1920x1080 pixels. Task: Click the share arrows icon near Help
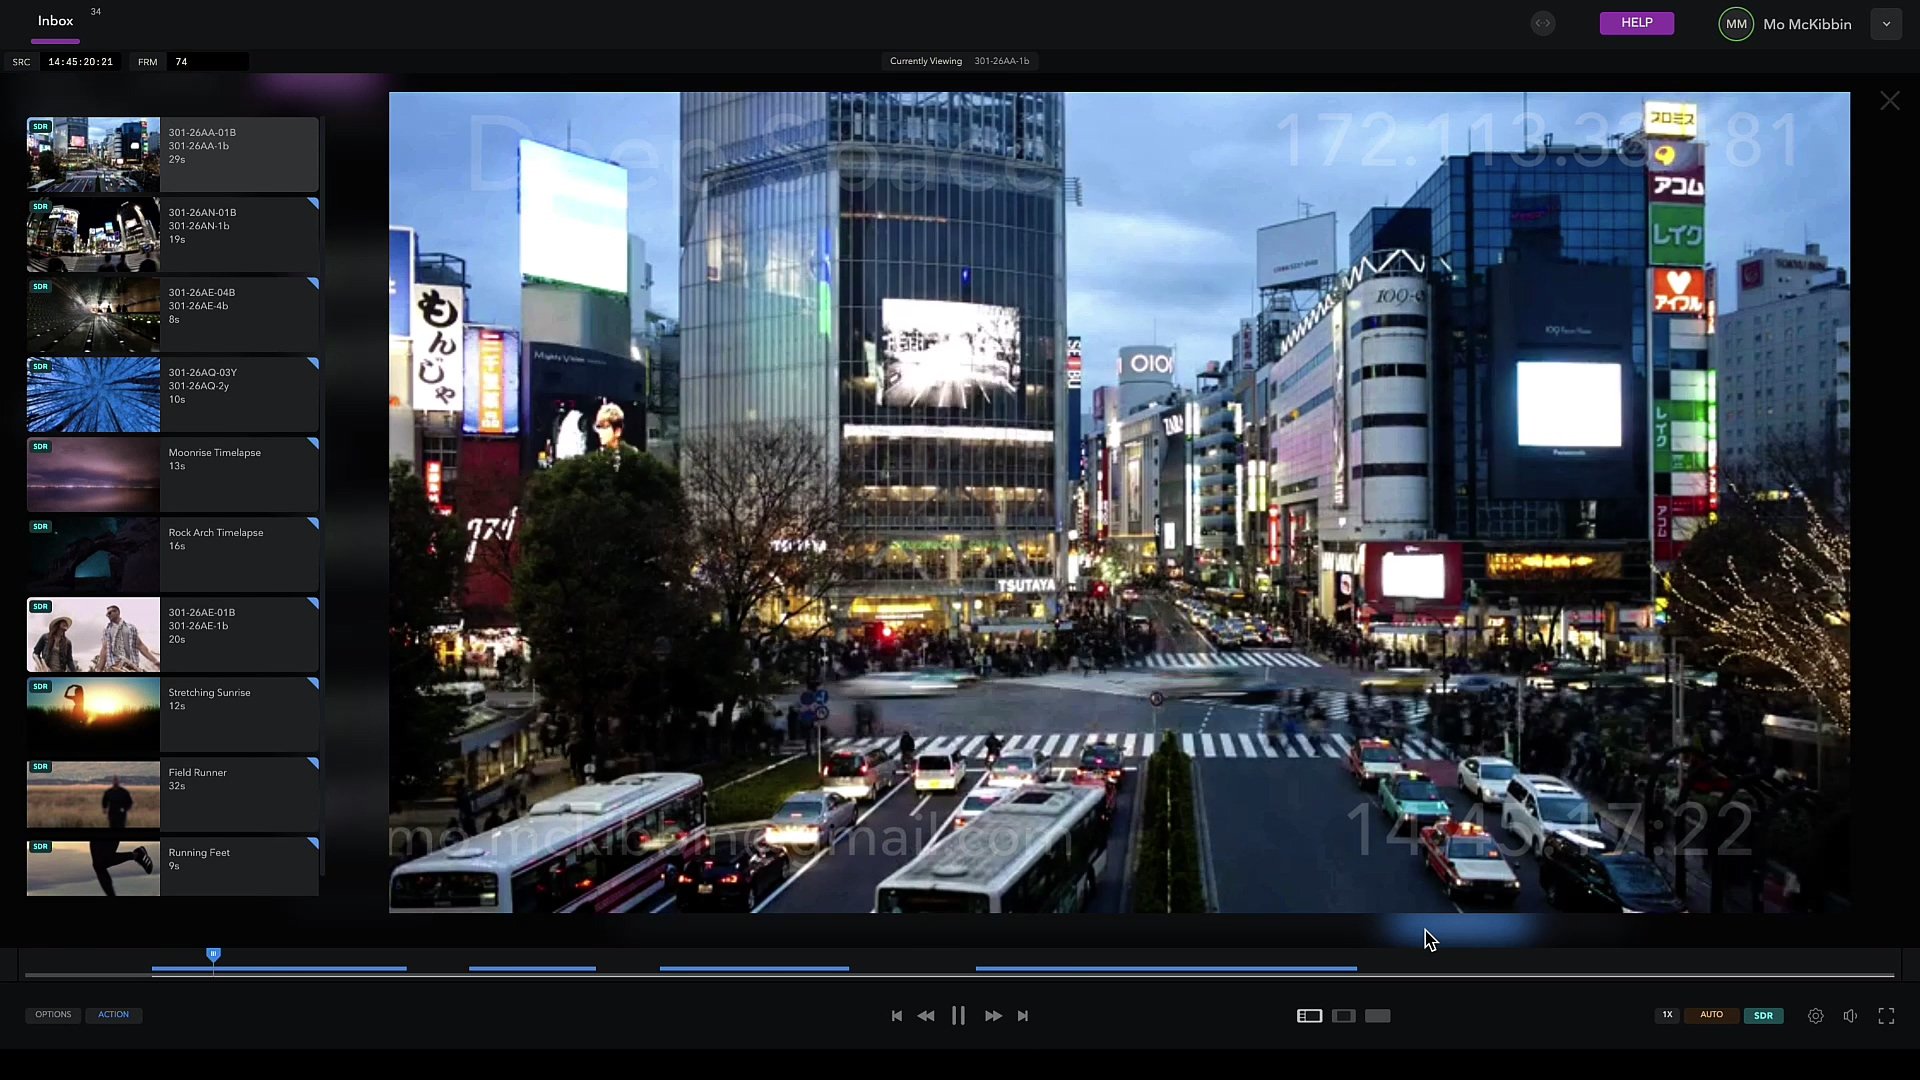(1542, 23)
